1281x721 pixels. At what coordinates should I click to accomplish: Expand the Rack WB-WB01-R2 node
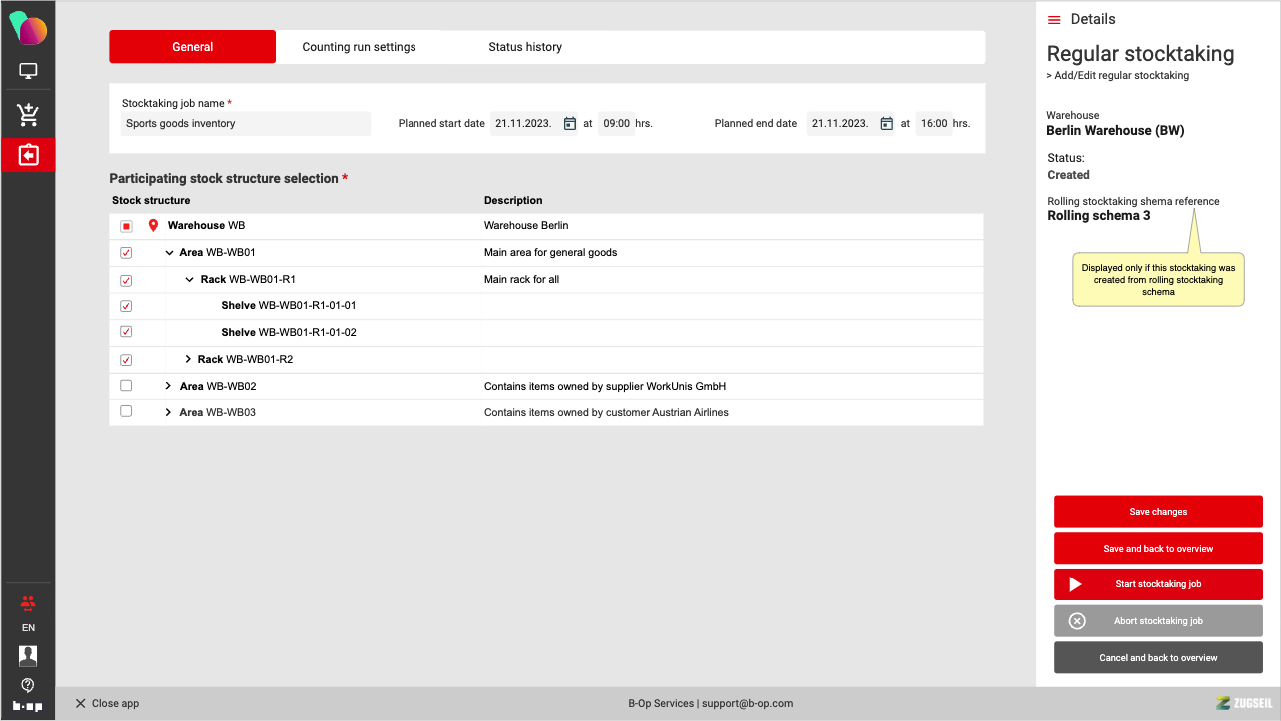[x=188, y=359]
